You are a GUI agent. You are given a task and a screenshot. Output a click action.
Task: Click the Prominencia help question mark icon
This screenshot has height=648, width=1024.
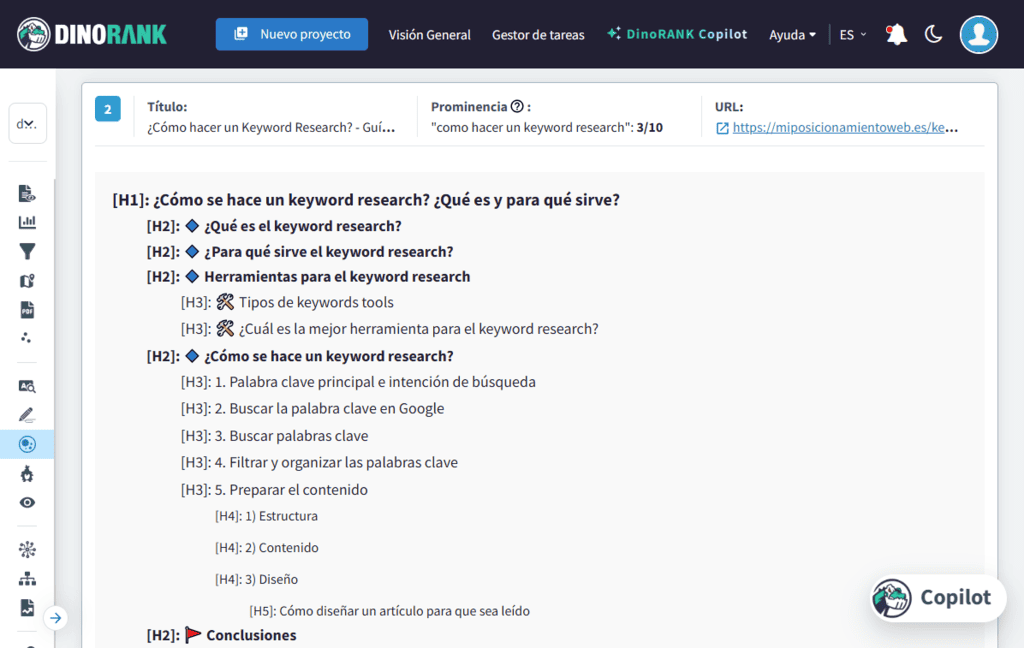(x=517, y=107)
